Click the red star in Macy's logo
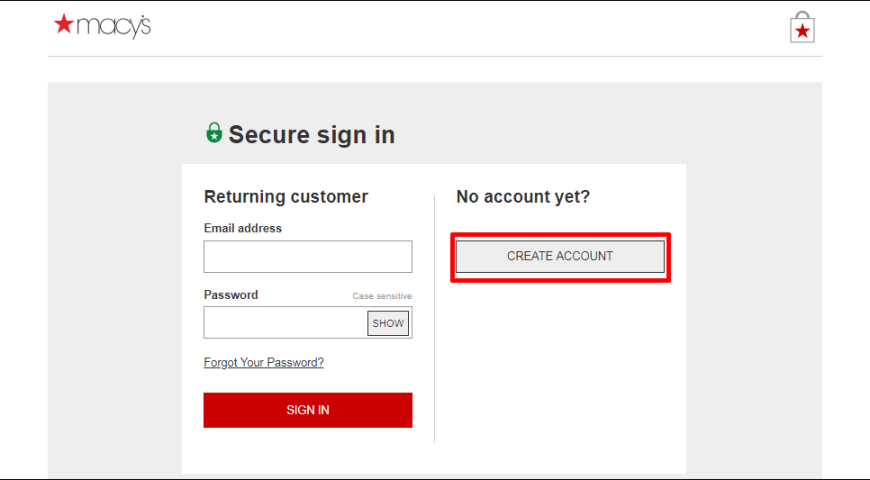This screenshot has width=870, height=480. (x=64, y=24)
